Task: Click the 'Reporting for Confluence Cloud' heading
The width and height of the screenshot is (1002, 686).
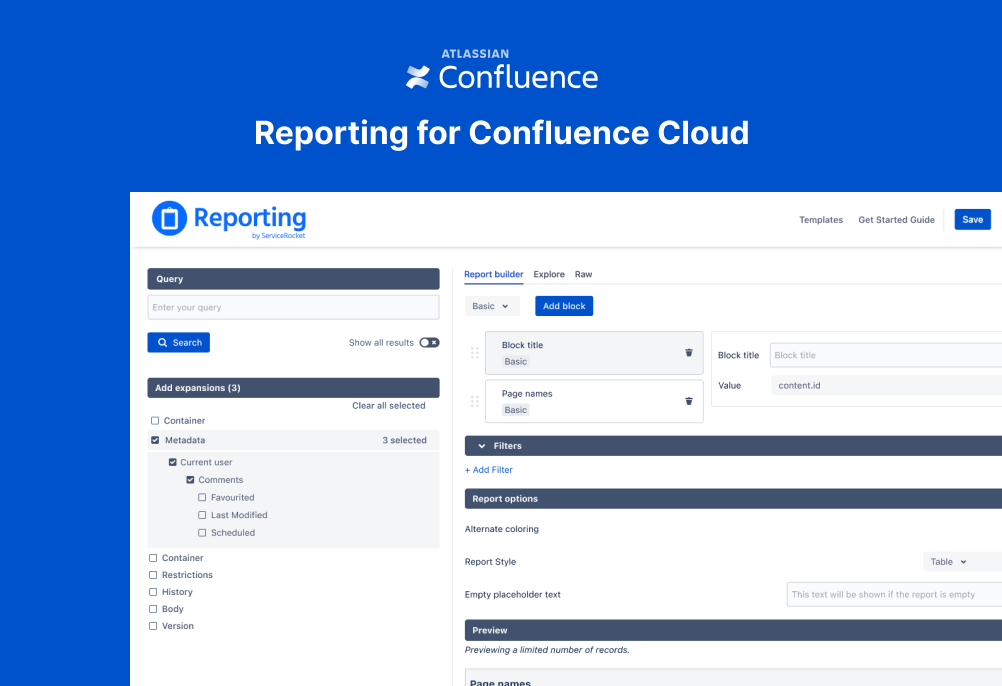Action: point(502,133)
